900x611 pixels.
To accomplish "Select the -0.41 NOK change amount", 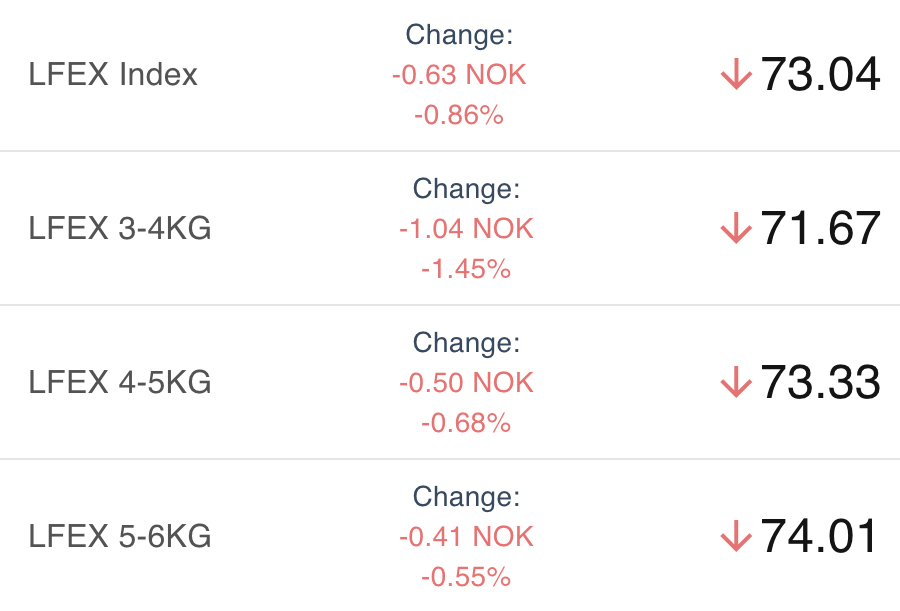I will 466,537.
